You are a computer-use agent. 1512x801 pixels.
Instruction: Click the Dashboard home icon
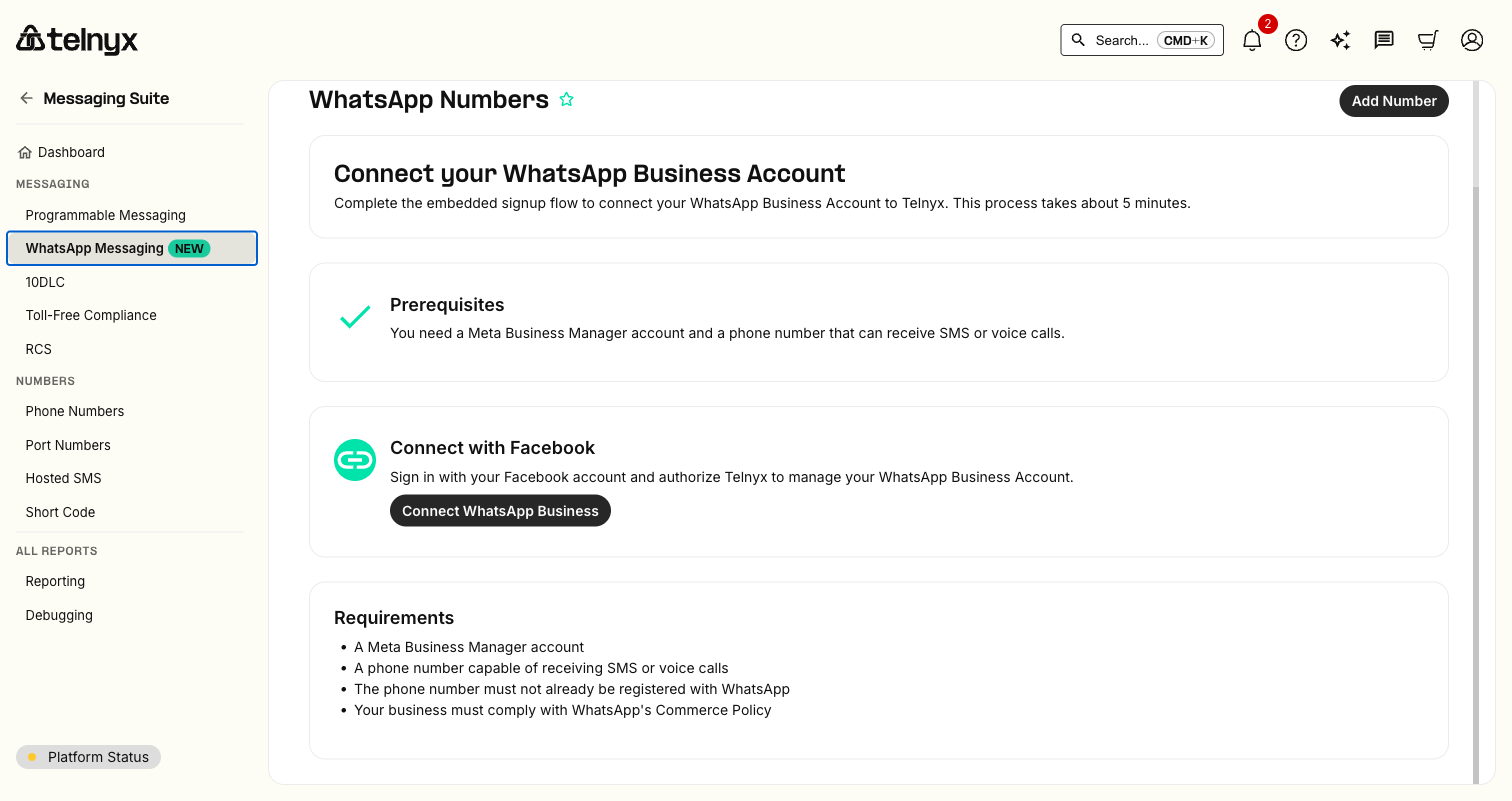click(25, 152)
